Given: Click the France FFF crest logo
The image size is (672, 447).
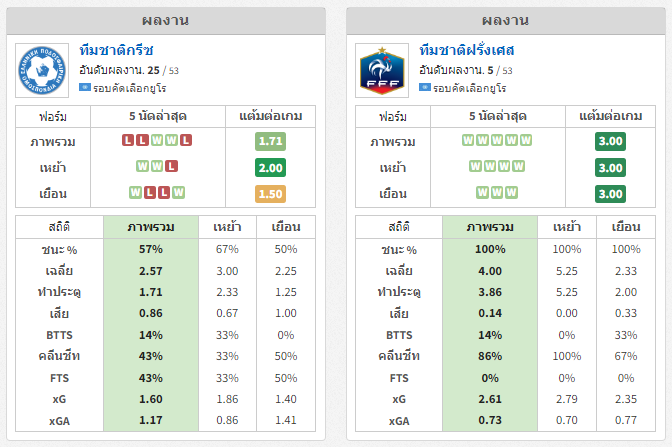Looking at the screenshot, I should (x=382, y=70).
